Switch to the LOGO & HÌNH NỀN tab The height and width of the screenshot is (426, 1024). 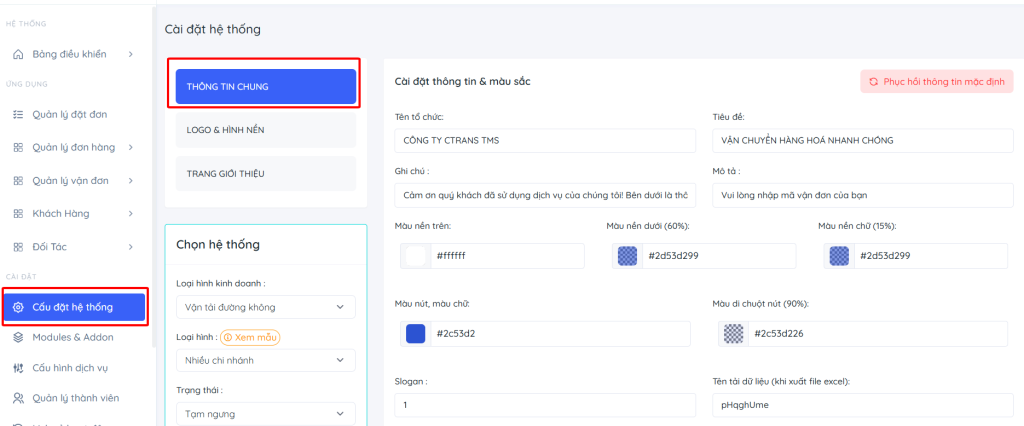[x=265, y=130]
